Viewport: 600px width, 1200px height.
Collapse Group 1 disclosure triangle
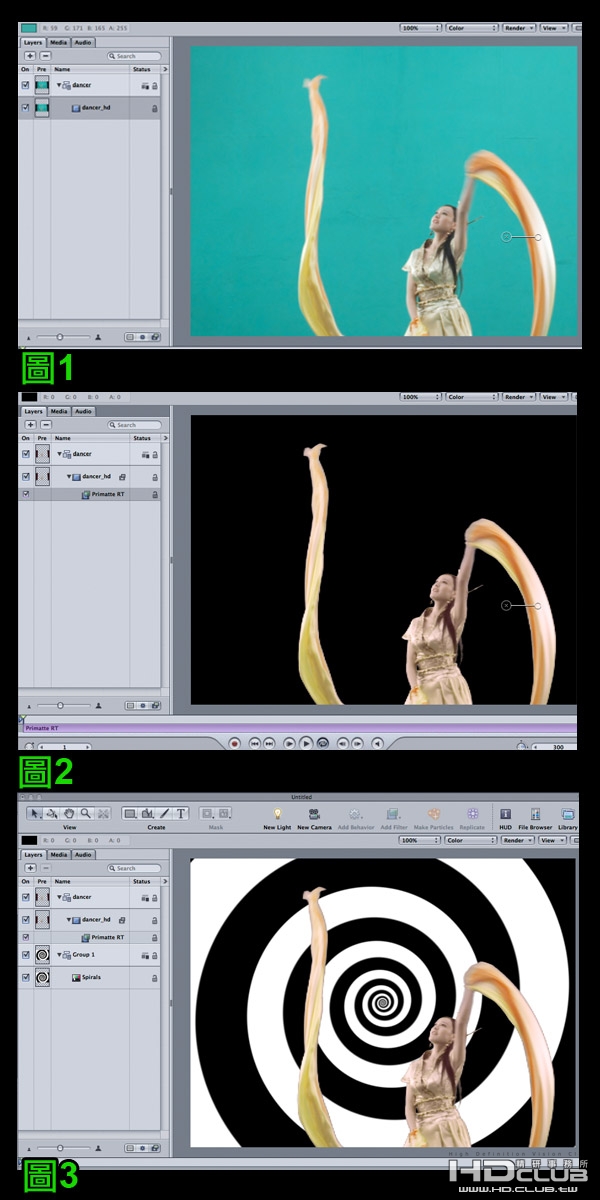pos(59,955)
